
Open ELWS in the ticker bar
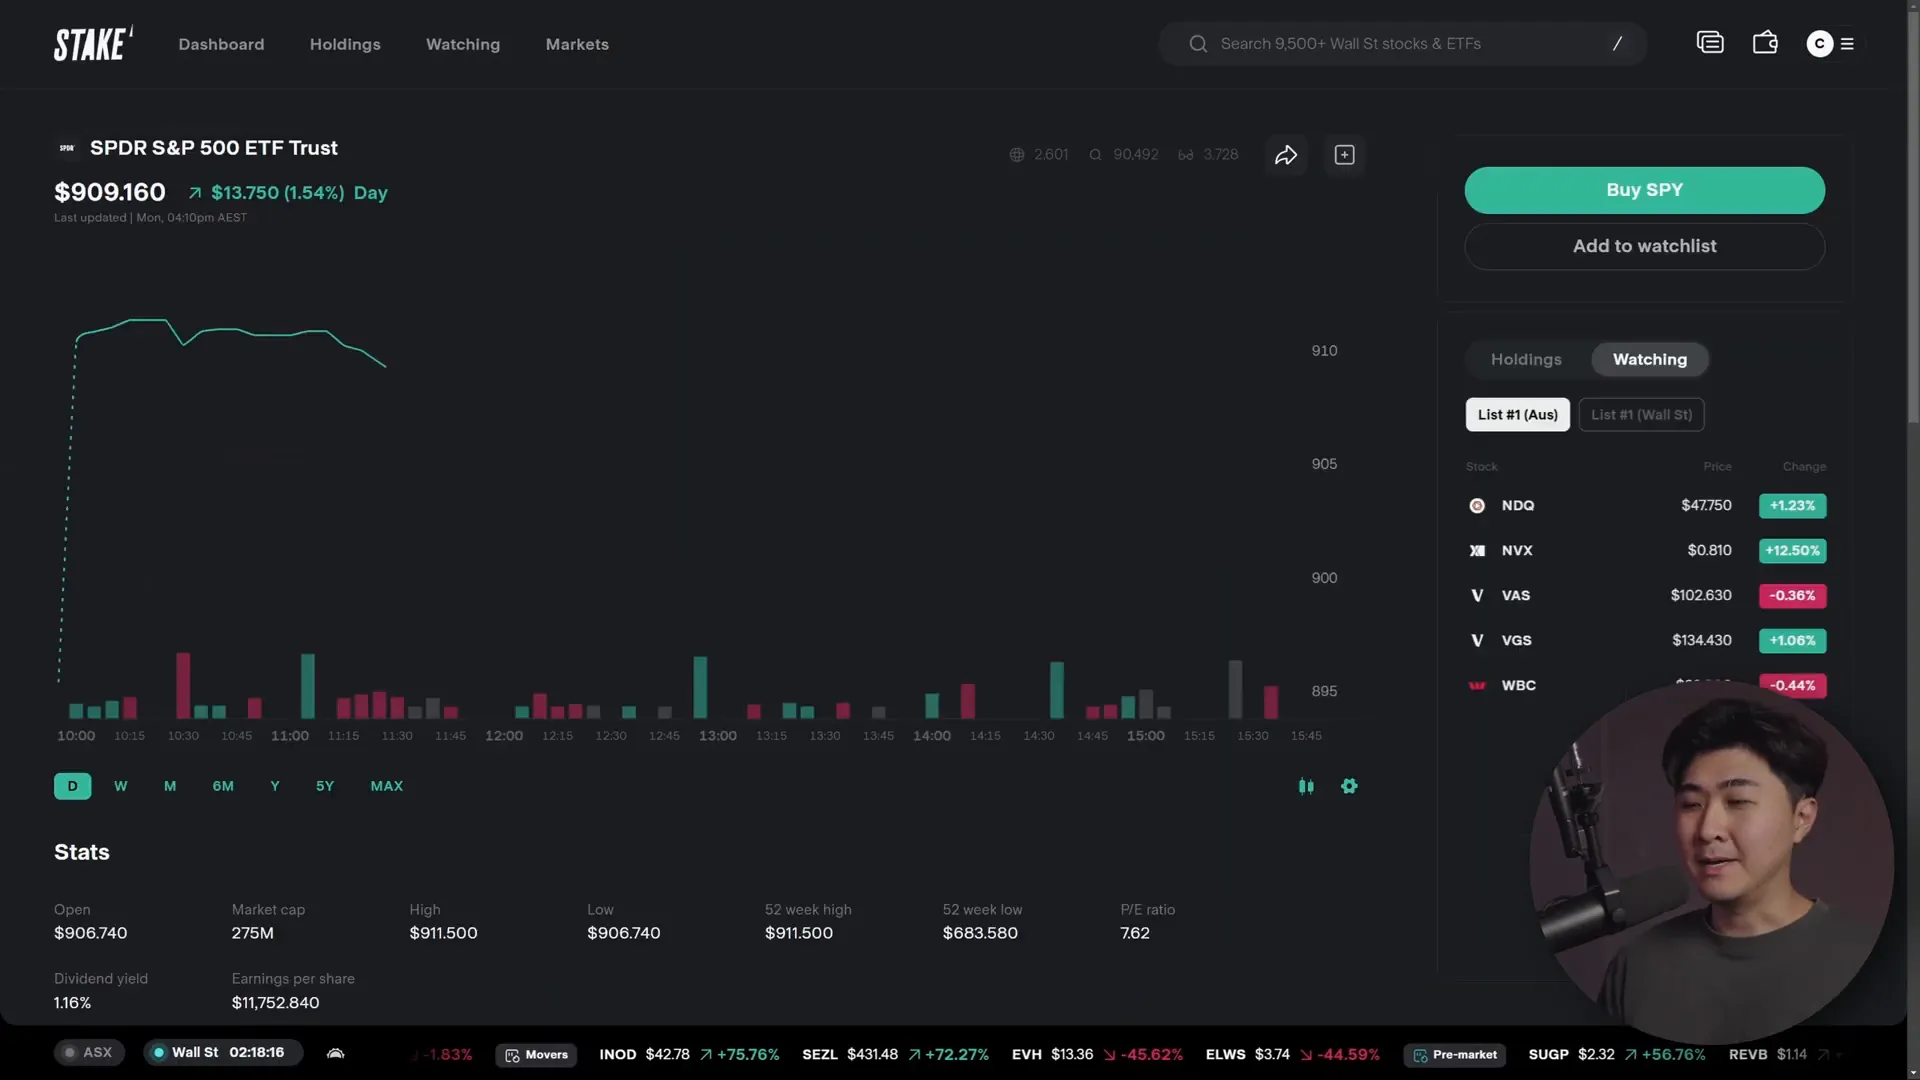point(1292,1055)
